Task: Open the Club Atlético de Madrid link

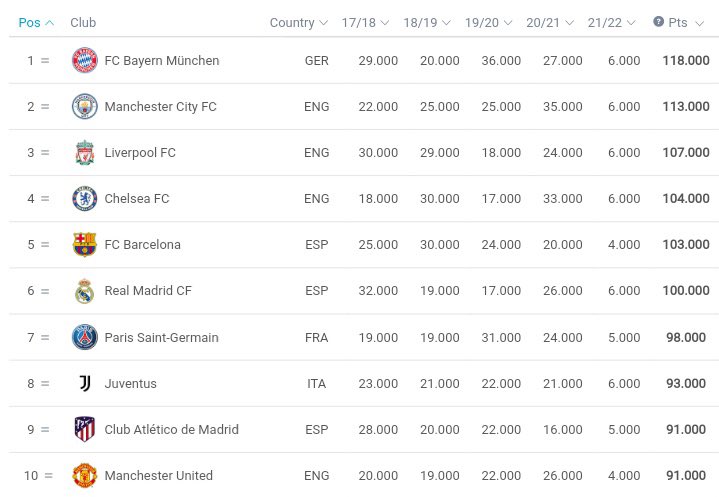Action: pyautogui.click(x=171, y=429)
